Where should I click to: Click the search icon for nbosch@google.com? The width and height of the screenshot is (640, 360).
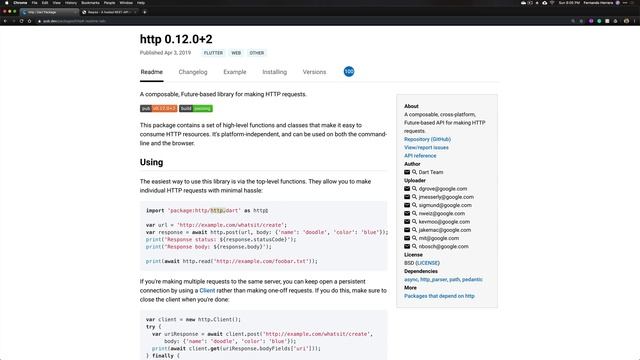414,246
